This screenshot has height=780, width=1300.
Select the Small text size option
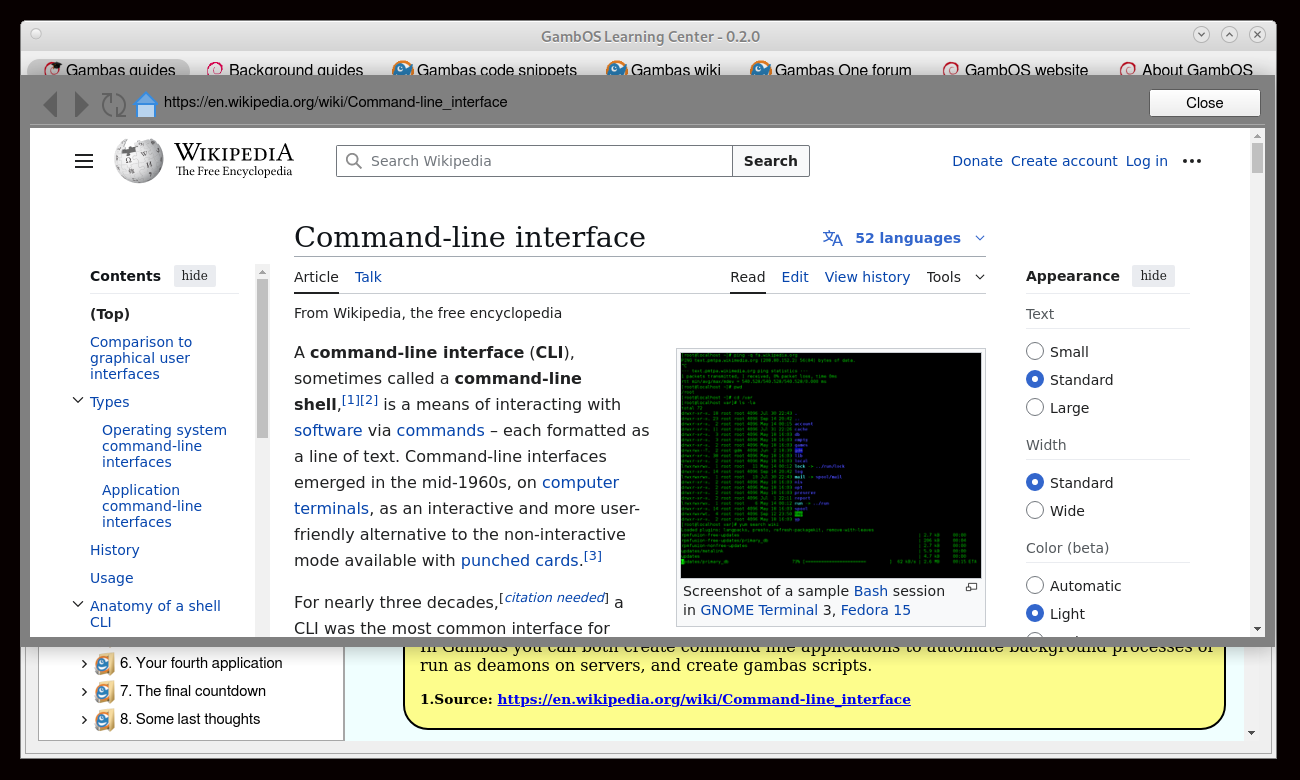(x=1035, y=352)
